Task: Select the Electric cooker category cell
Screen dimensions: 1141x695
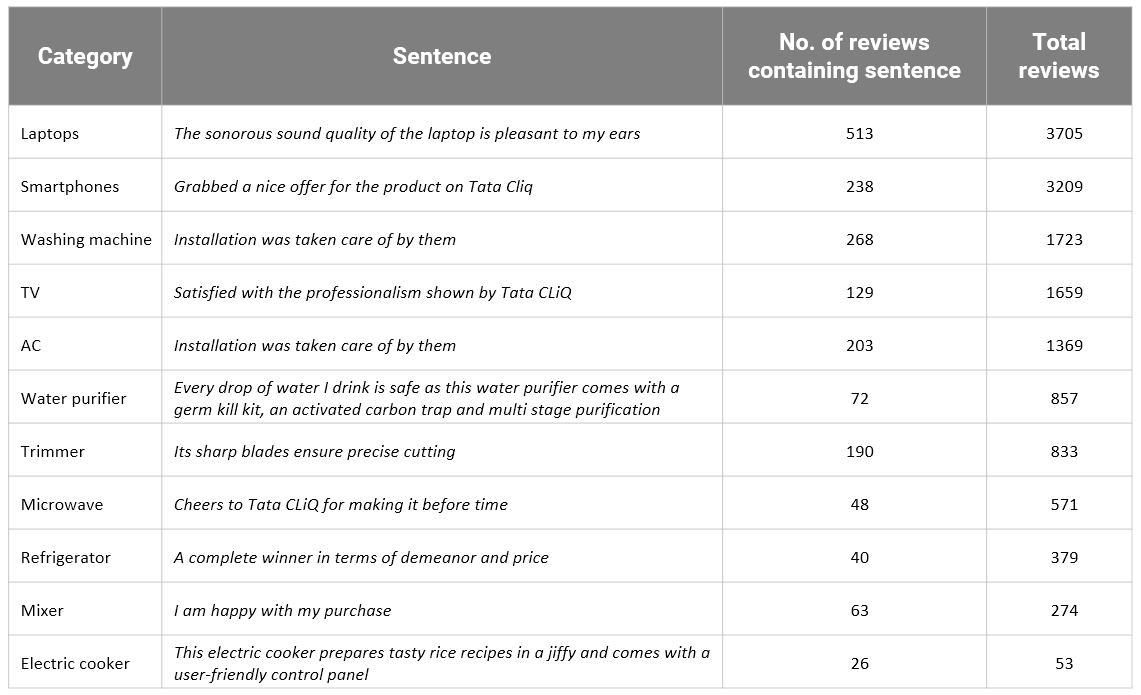Action: coord(75,663)
